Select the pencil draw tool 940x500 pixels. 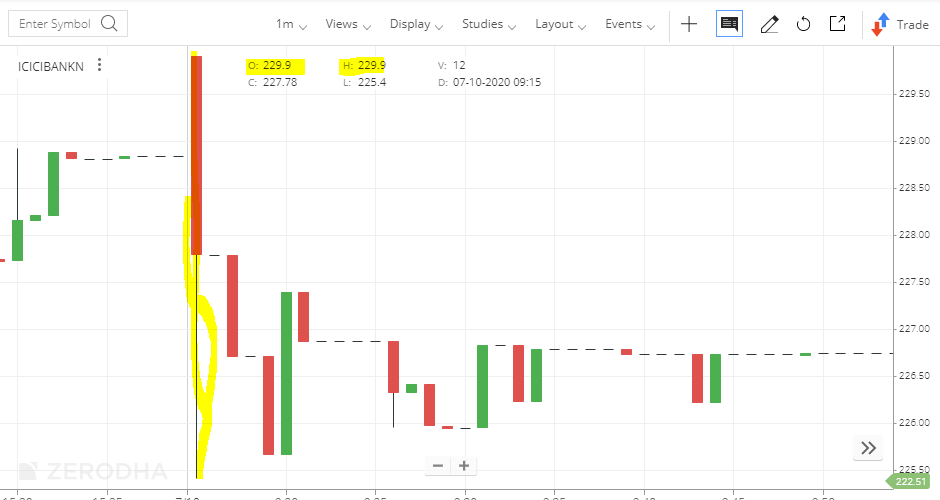(x=769, y=24)
